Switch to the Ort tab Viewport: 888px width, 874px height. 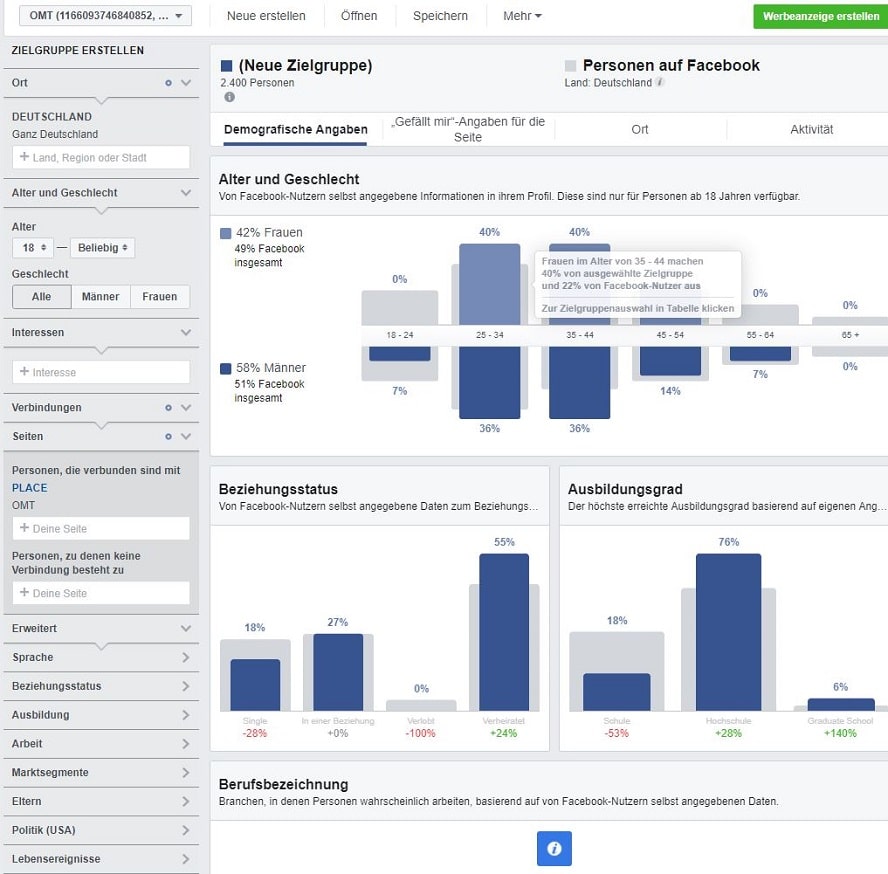[x=640, y=130]
